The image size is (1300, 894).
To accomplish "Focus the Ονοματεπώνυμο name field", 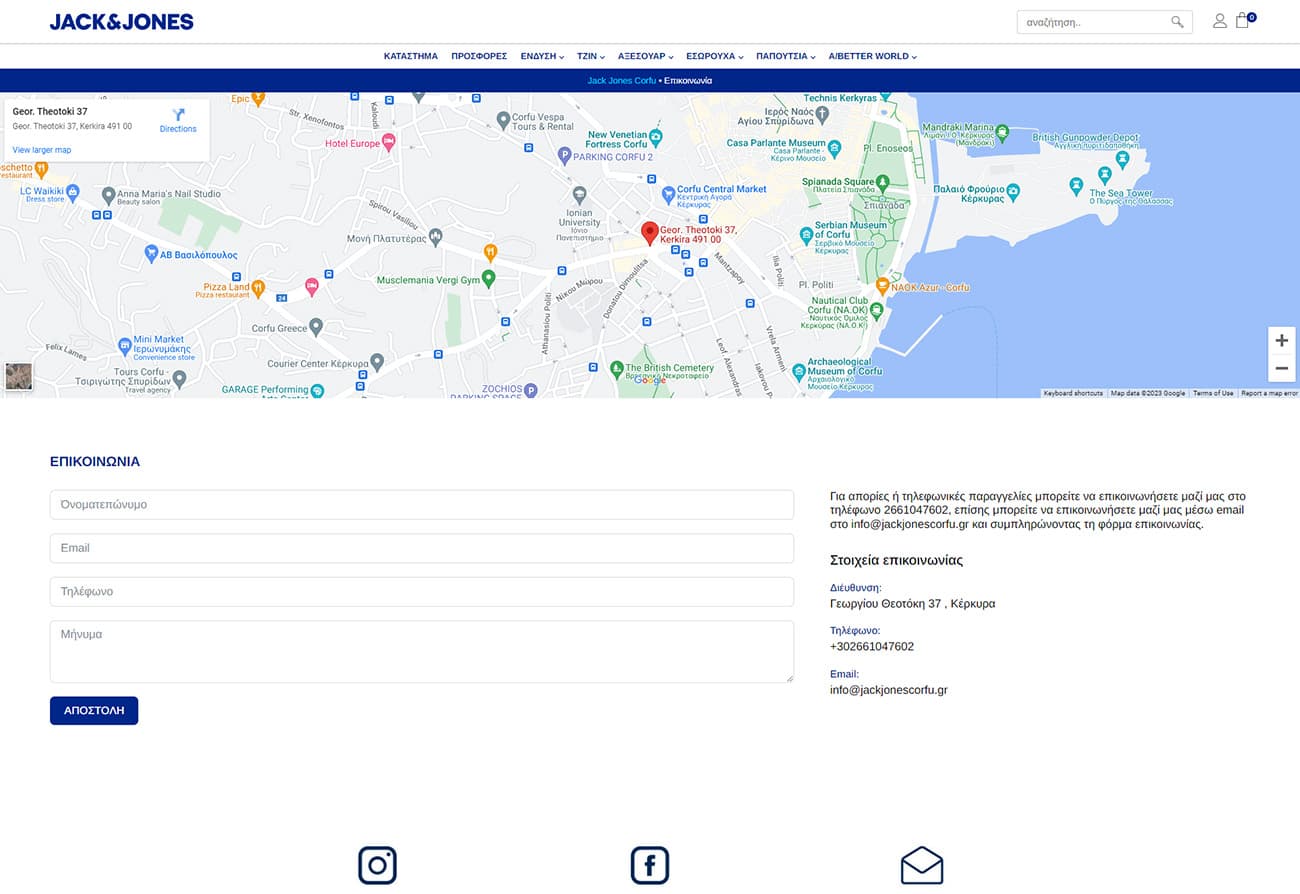I will (x=422, y=505).
